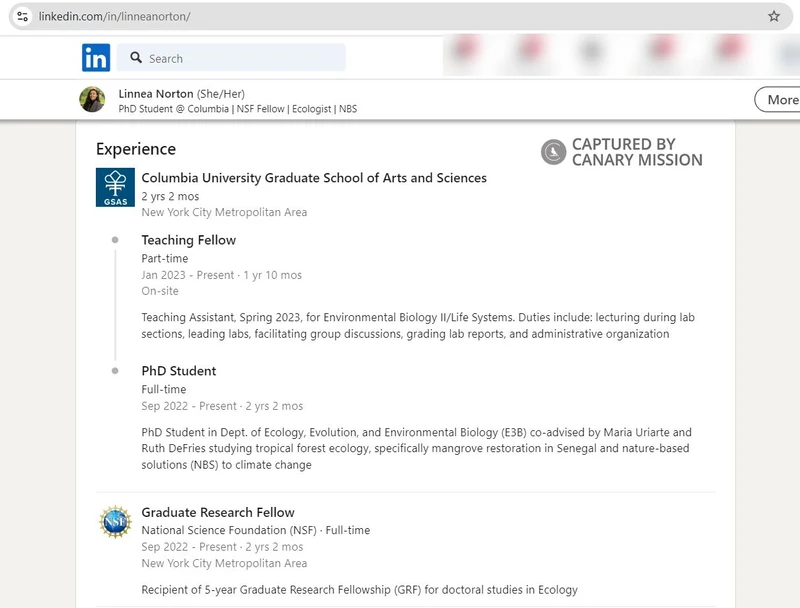Open the Columbia GSAS company logo
This screenshot has height=608, width=800.
click(x=115, y=187)
